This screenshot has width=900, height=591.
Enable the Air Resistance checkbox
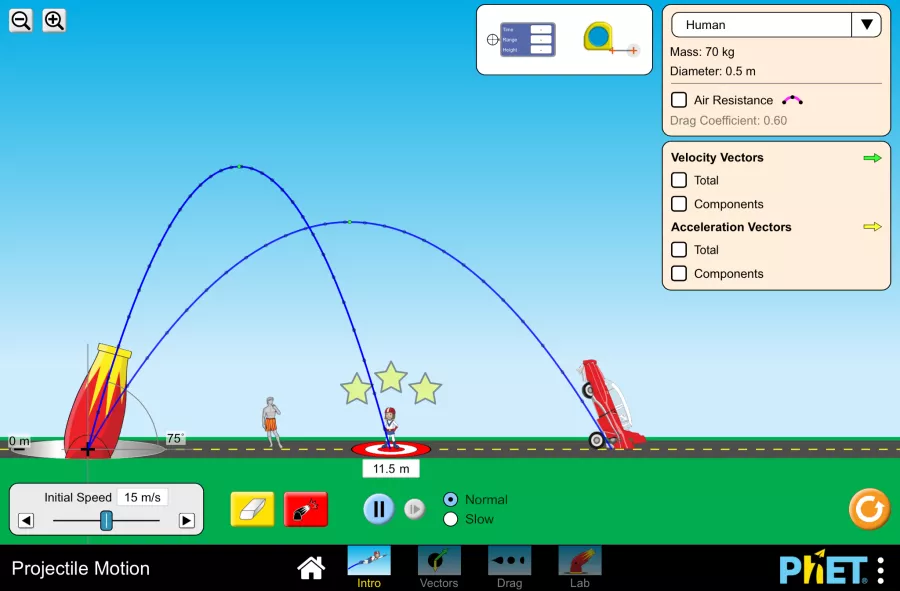click(679, 100)
